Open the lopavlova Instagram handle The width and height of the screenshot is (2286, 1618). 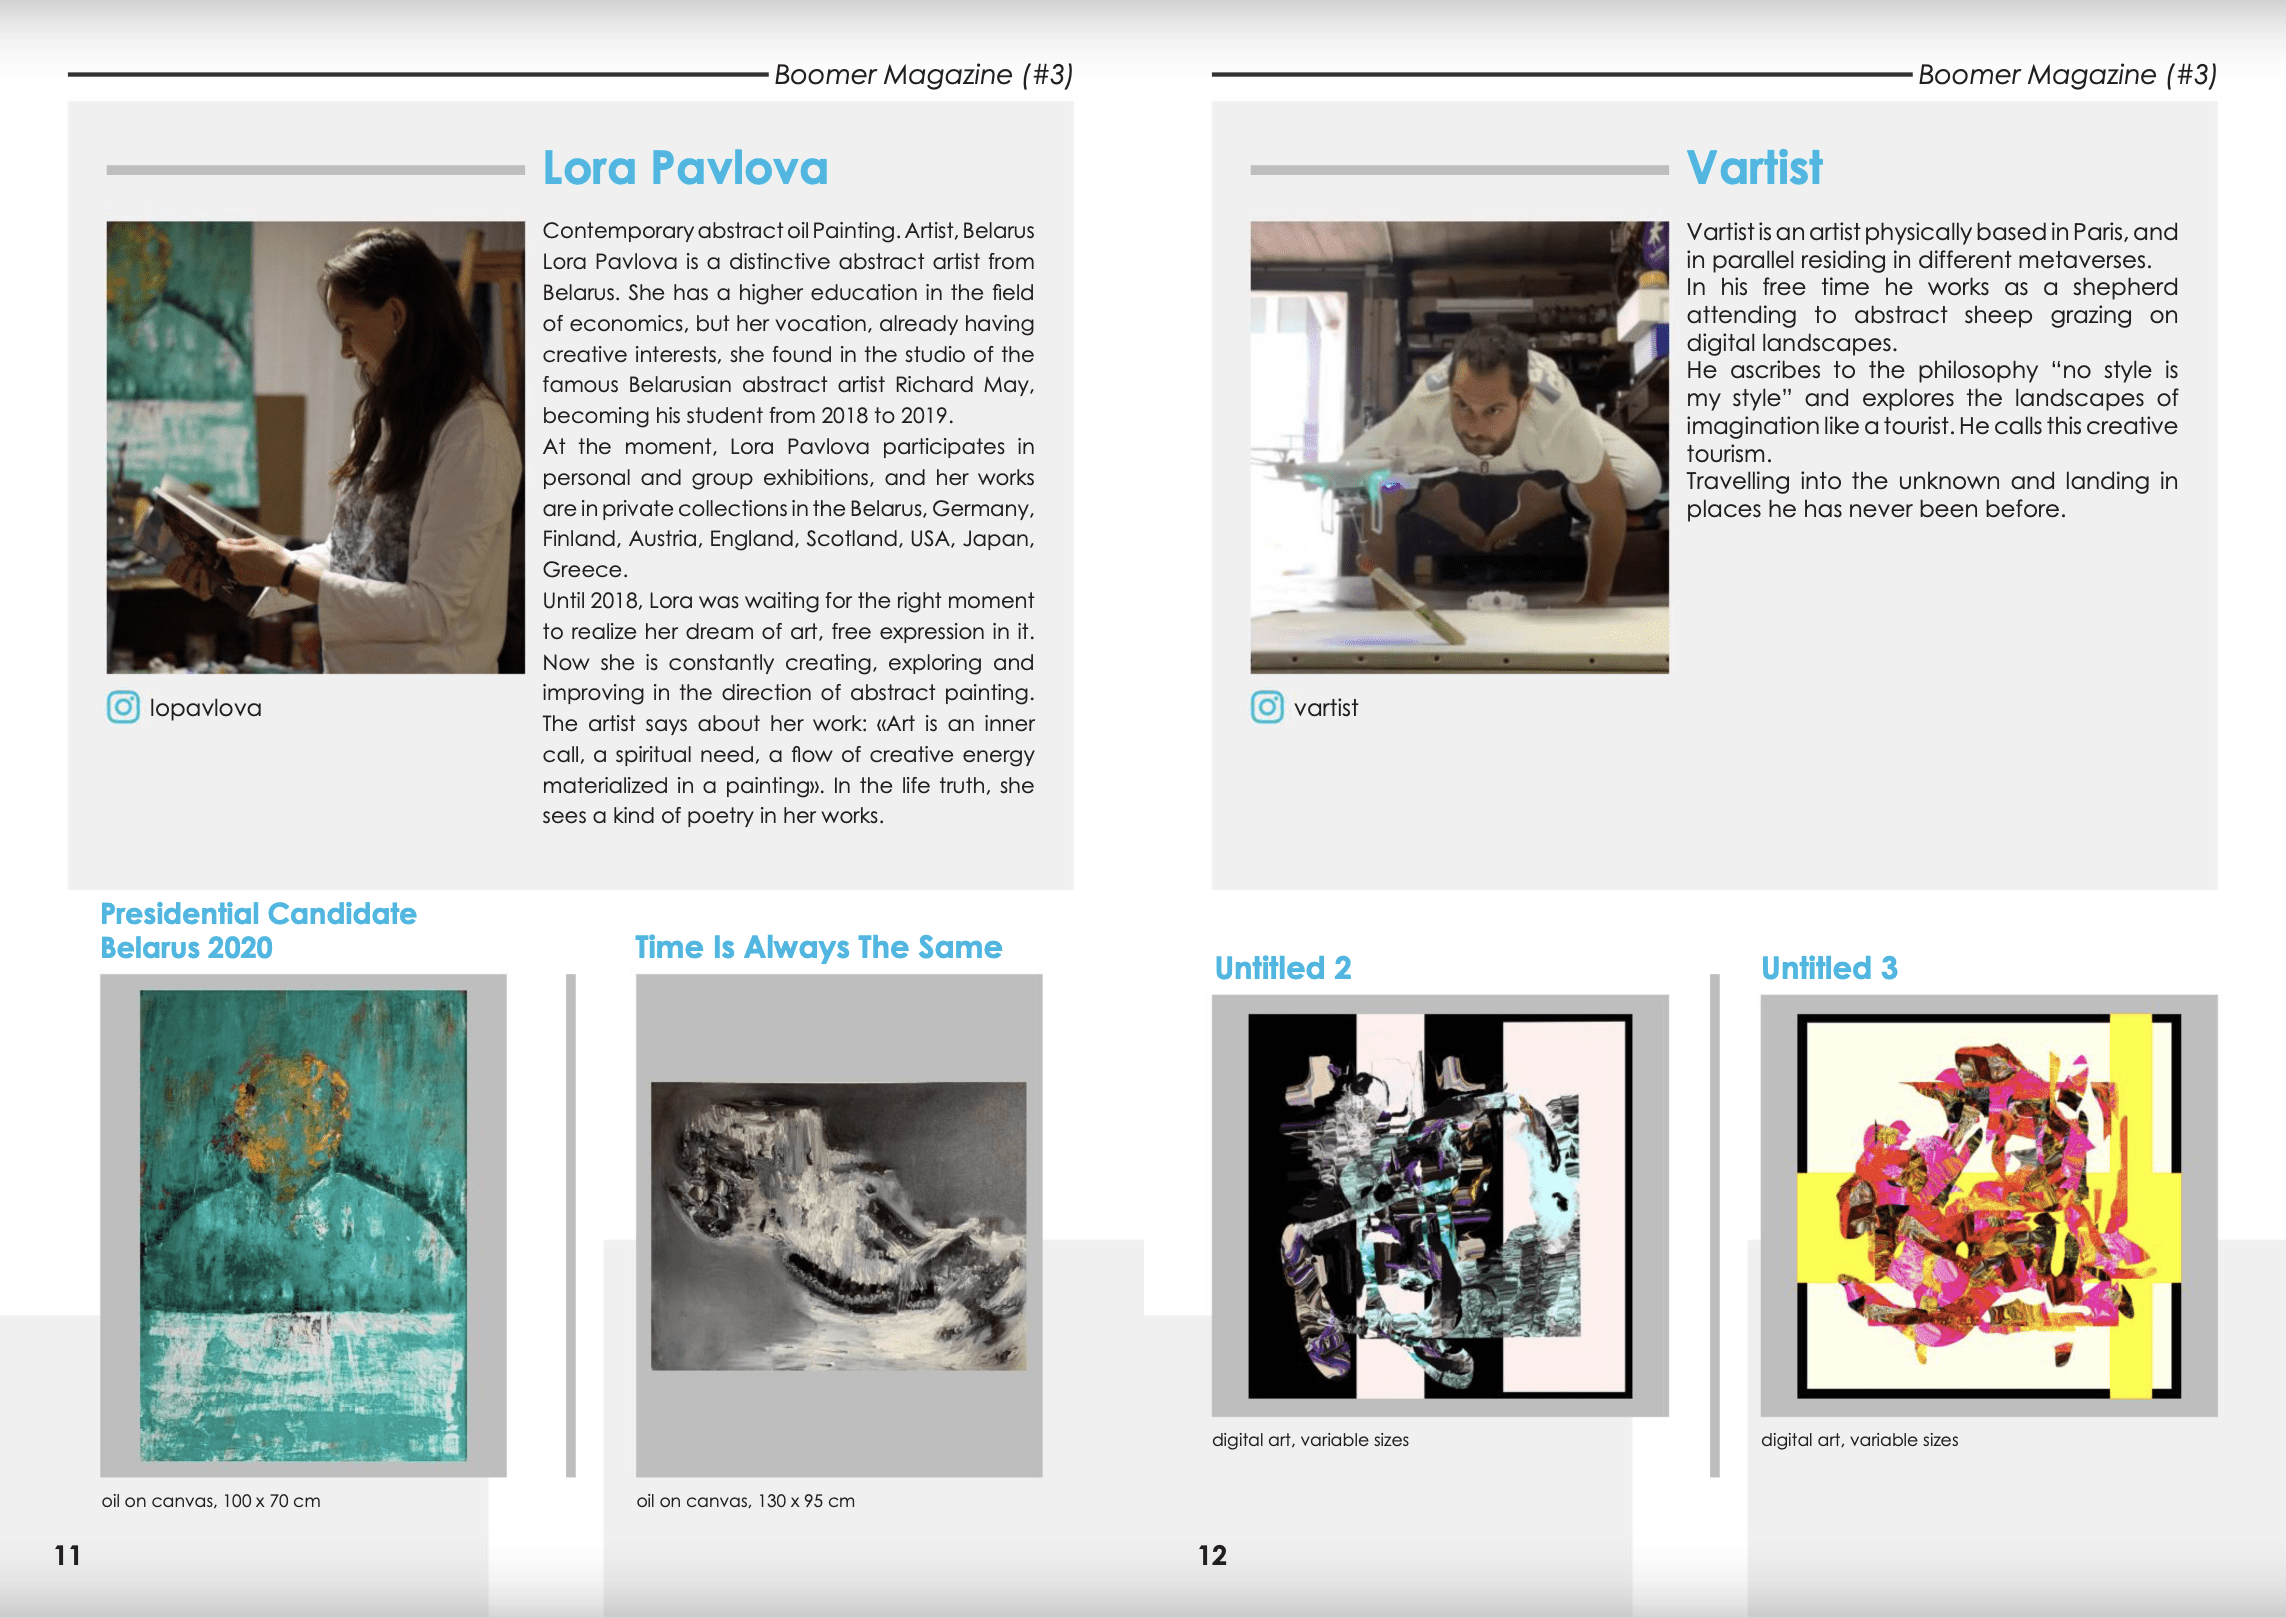(x=205, y=708)
